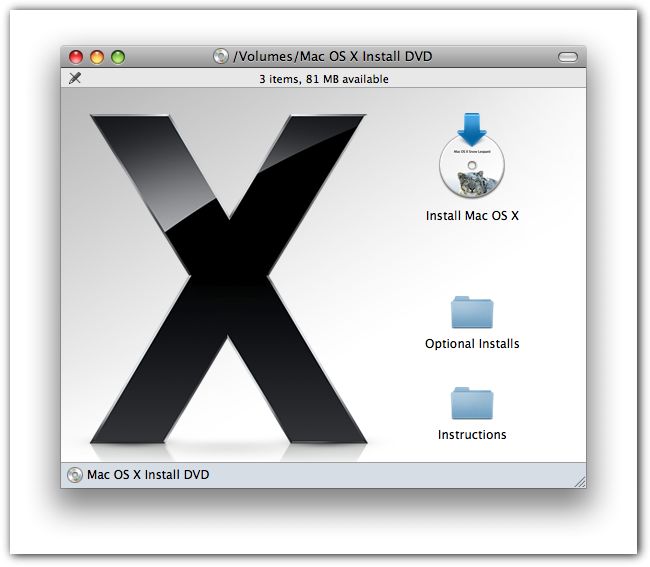Select the Instructions folder icon

tap(472, 403)
